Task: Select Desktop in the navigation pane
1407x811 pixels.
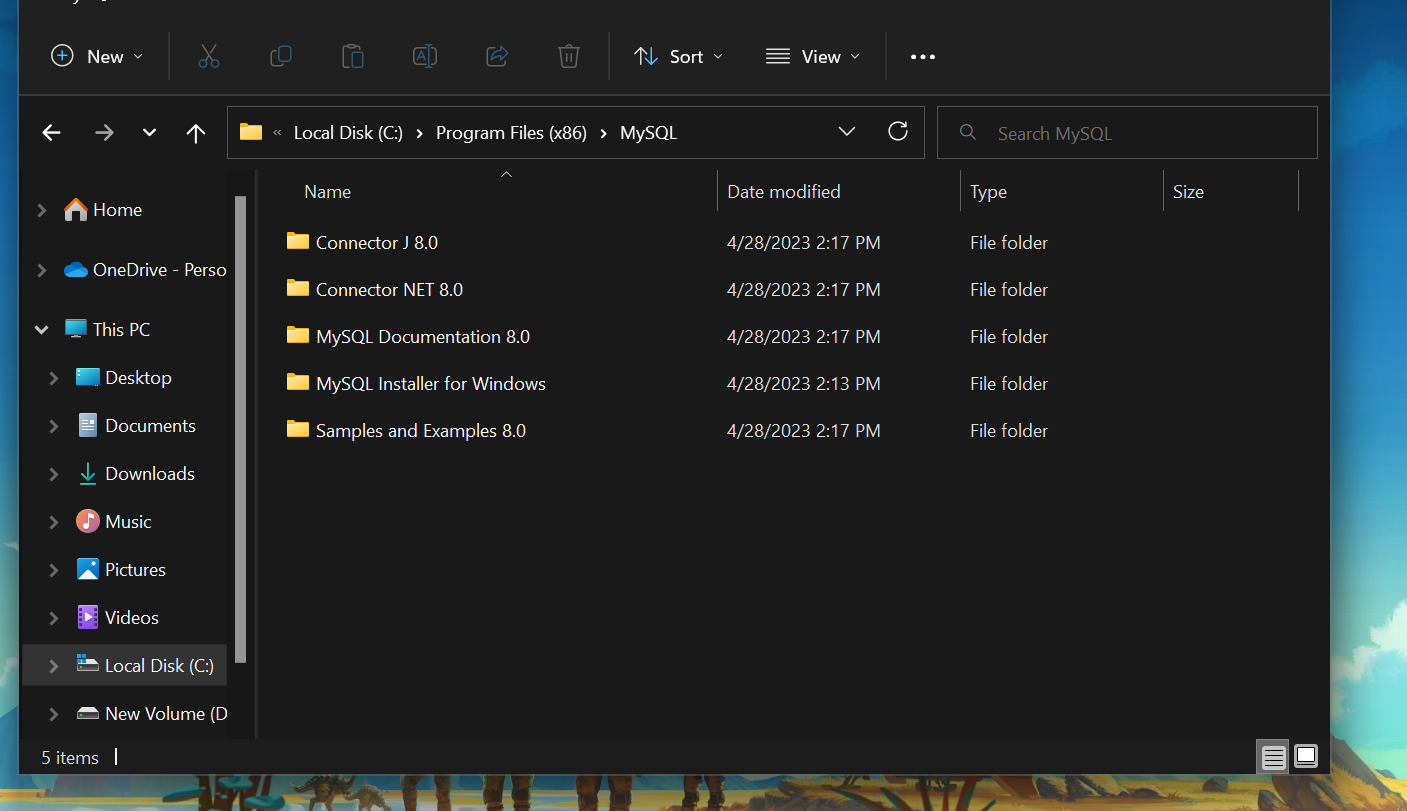Action: [x=138, y=378]
